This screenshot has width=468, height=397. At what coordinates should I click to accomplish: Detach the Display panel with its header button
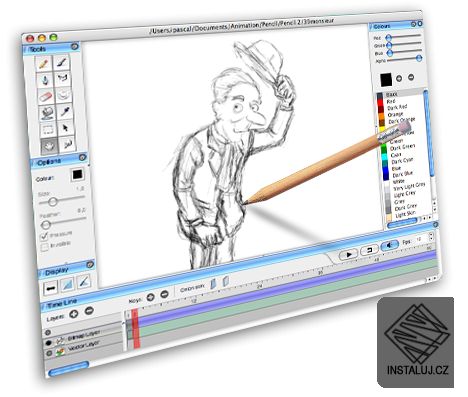click(90, 265)
